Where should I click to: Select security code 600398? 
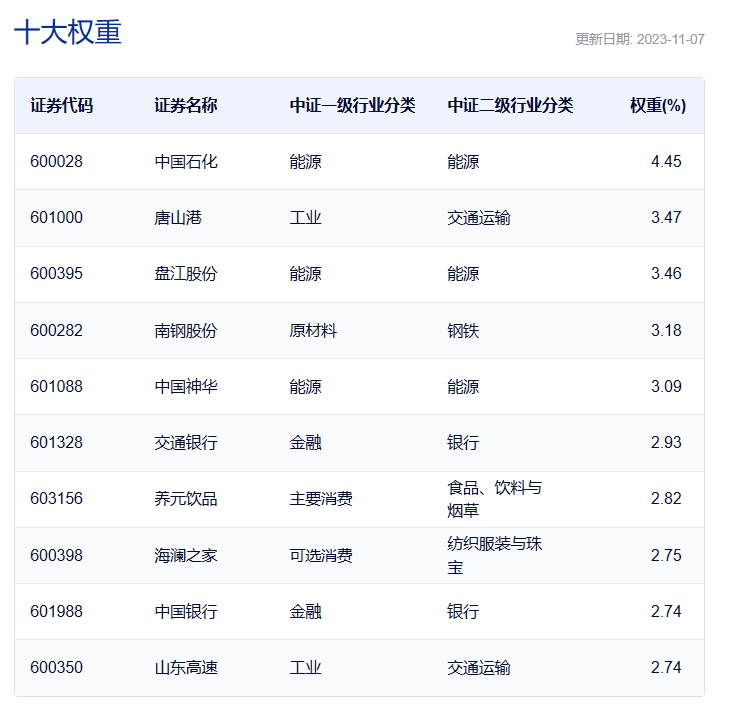pyautogui.click(x=57, y=556)
